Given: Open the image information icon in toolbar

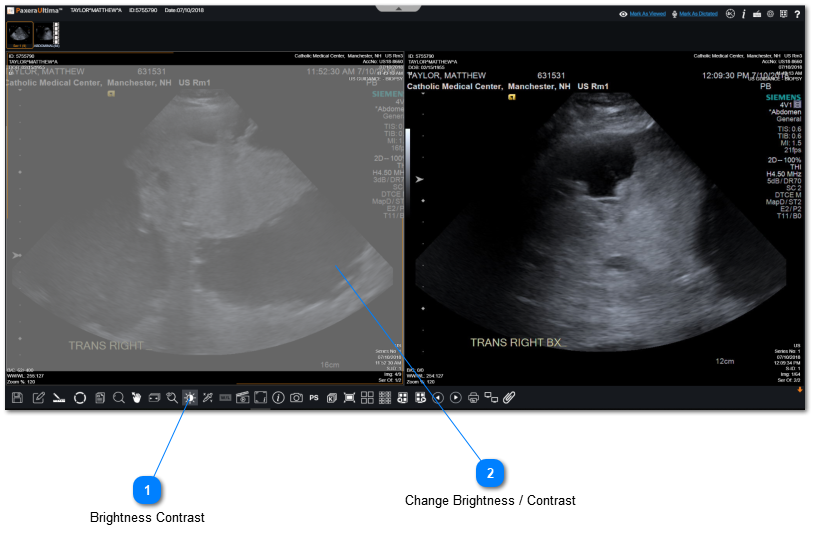Looking at the screenshot, I should click(278, 398).
